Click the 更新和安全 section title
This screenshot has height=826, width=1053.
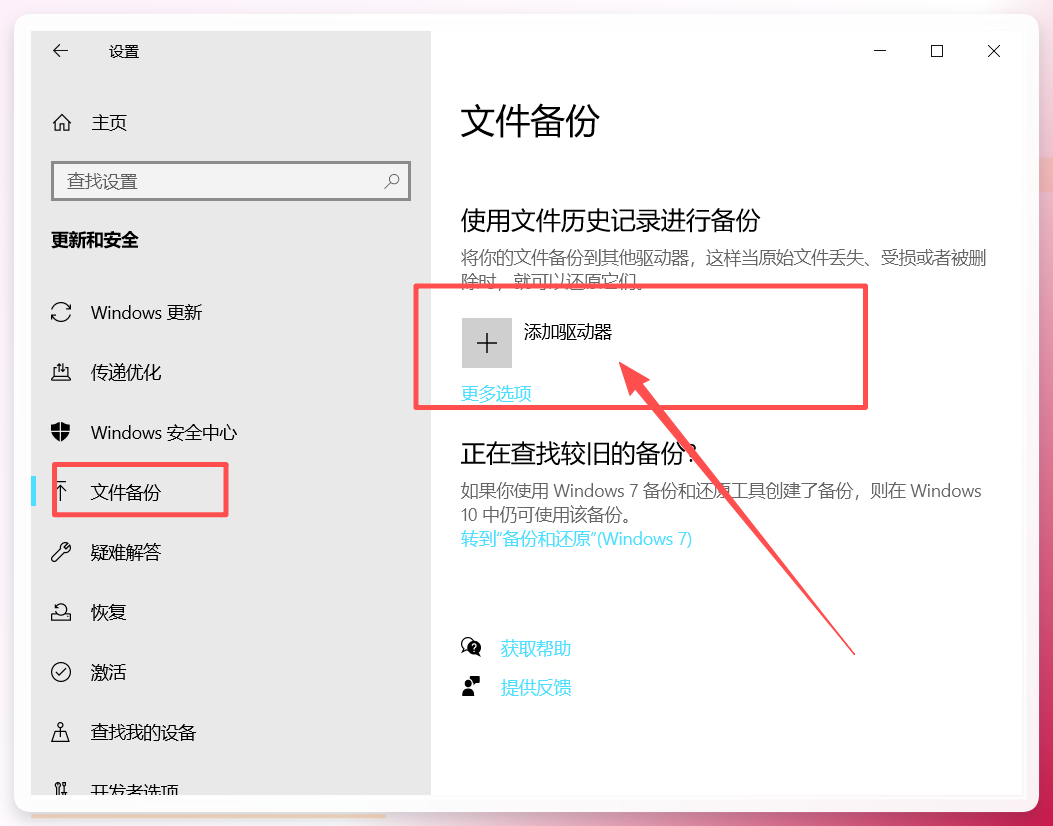95,240
